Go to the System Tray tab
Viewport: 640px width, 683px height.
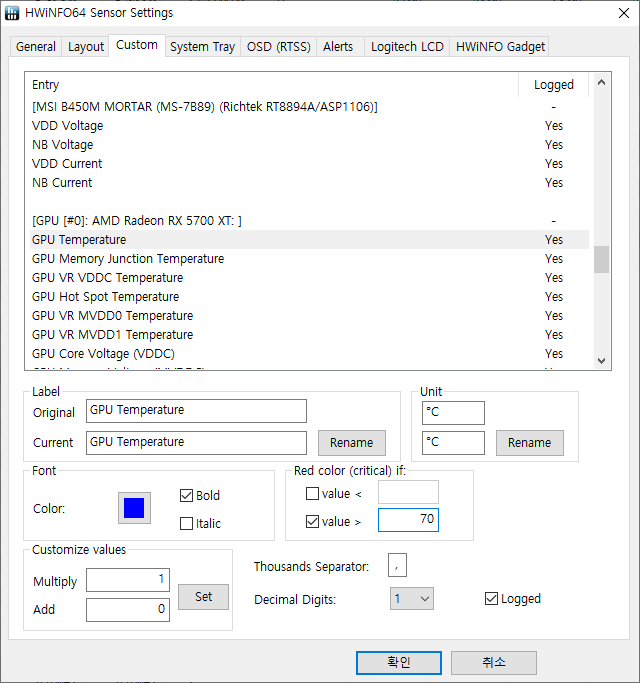pos(203,47)
